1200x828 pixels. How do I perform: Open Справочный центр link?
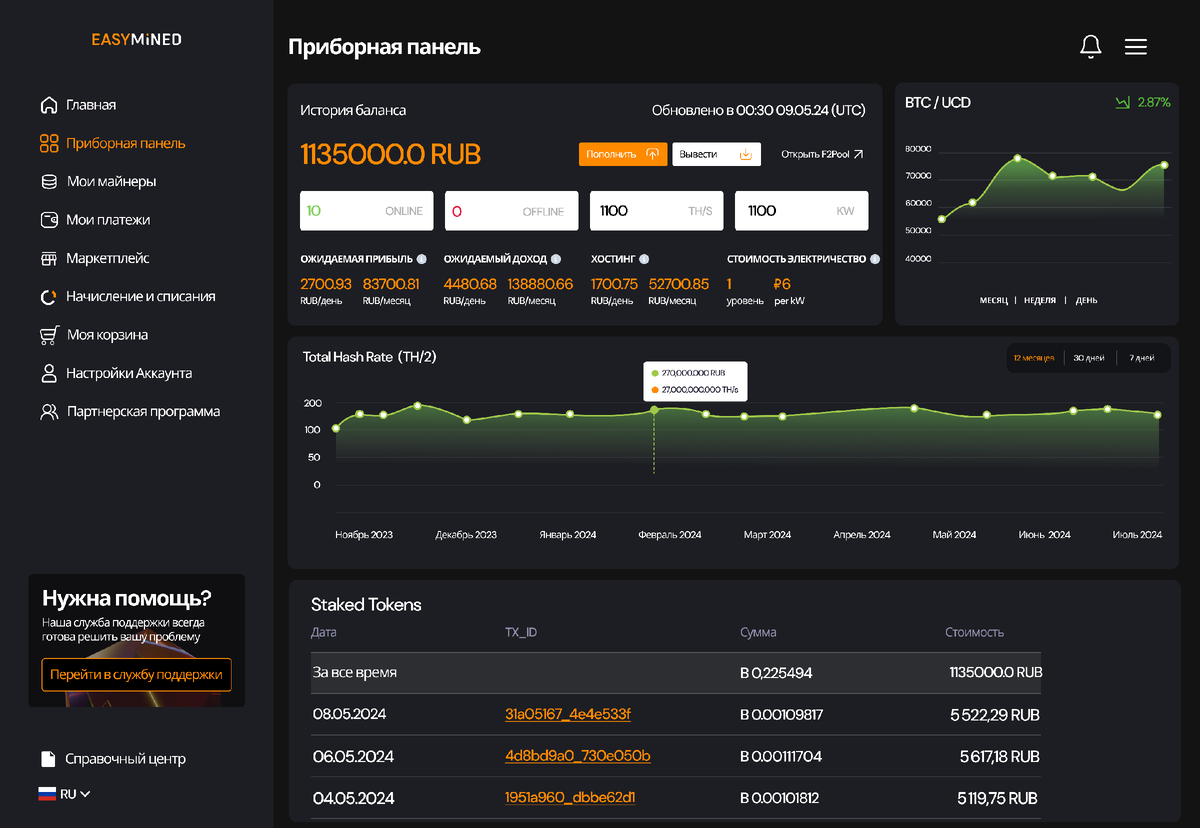click(x=125, y=759)
